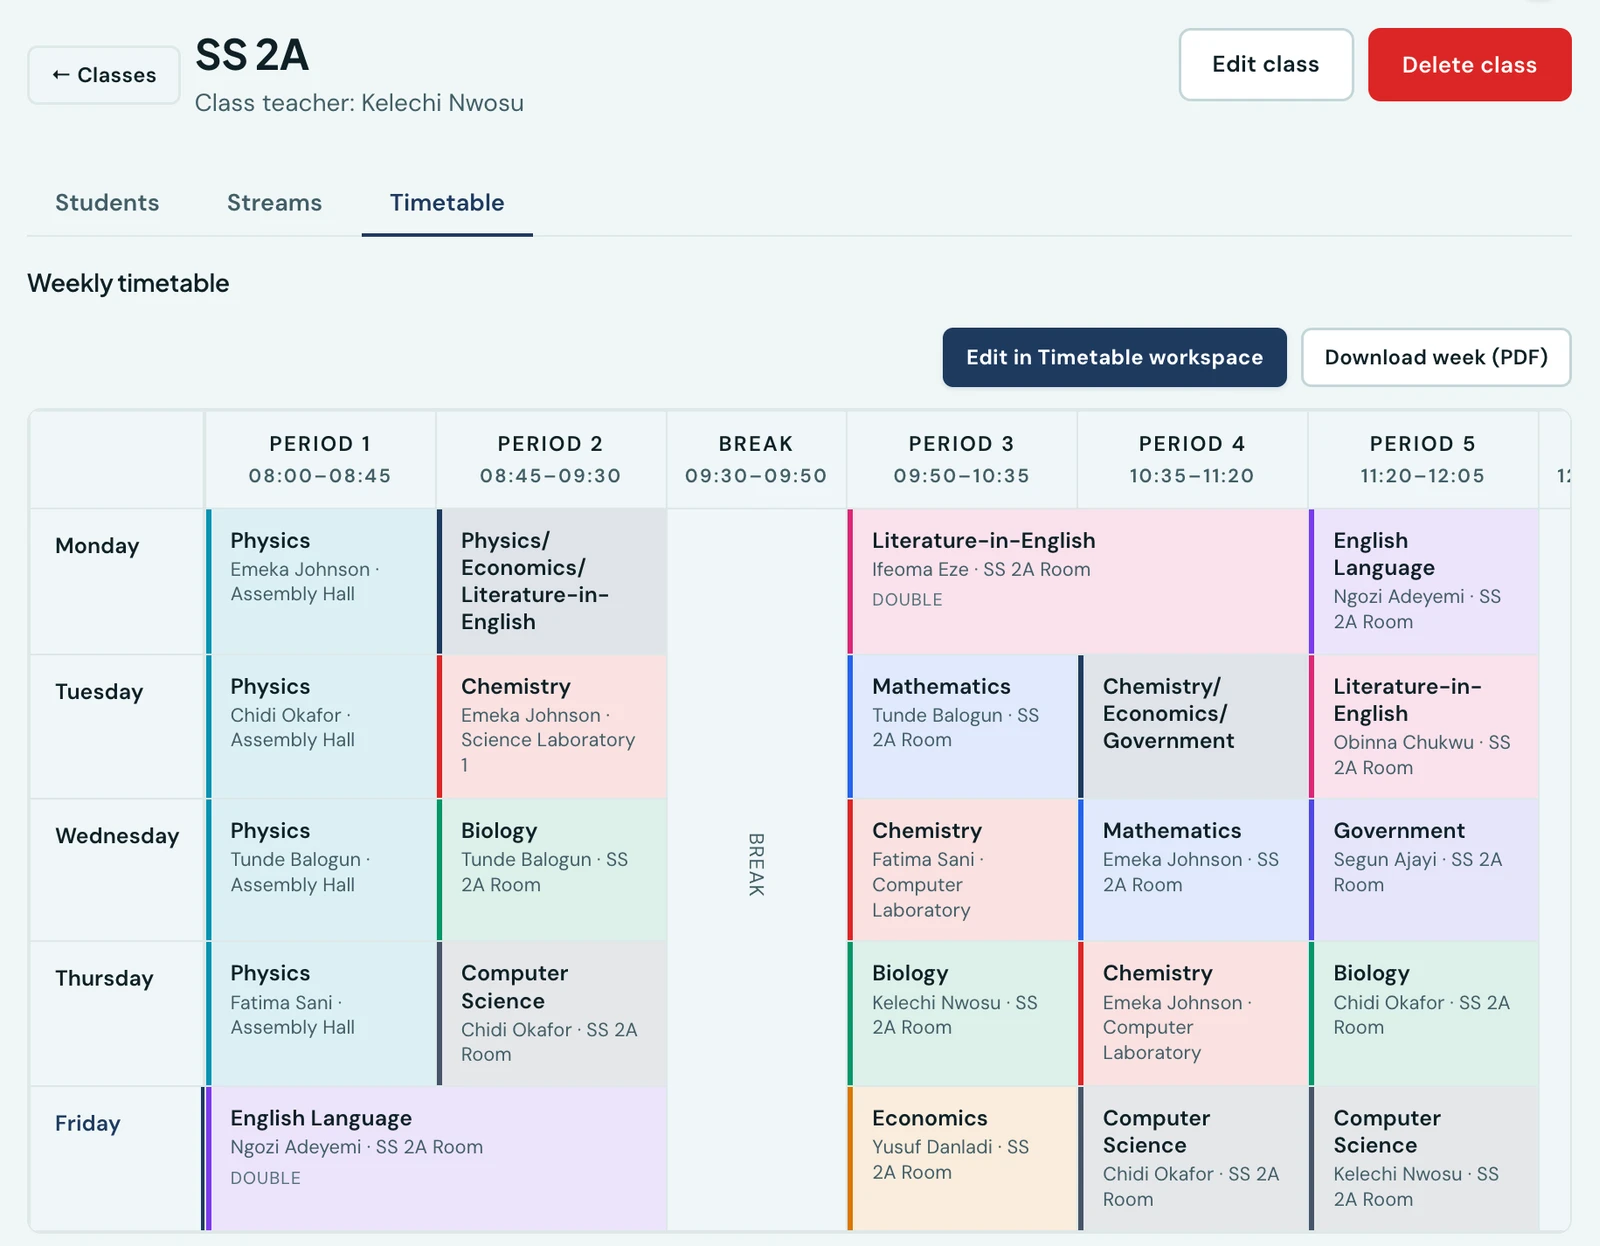Open Friday Economics with Yusuf Danladi
The image size is (1600, 1246).
tap(963, 1158)
